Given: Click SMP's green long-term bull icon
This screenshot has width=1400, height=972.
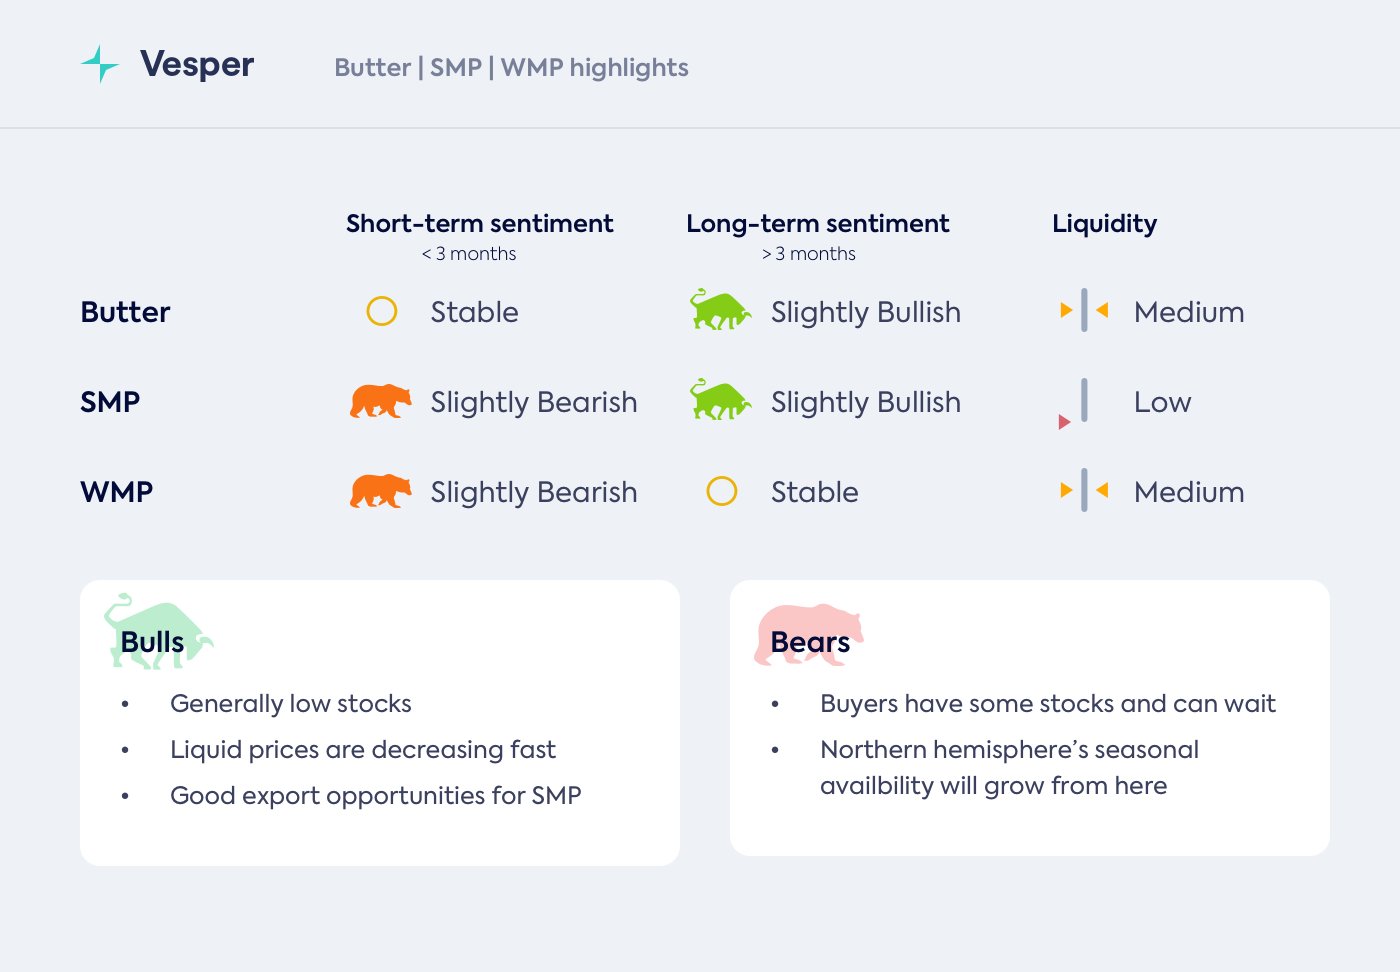Looking at the screenshot, I should (720, 400).
